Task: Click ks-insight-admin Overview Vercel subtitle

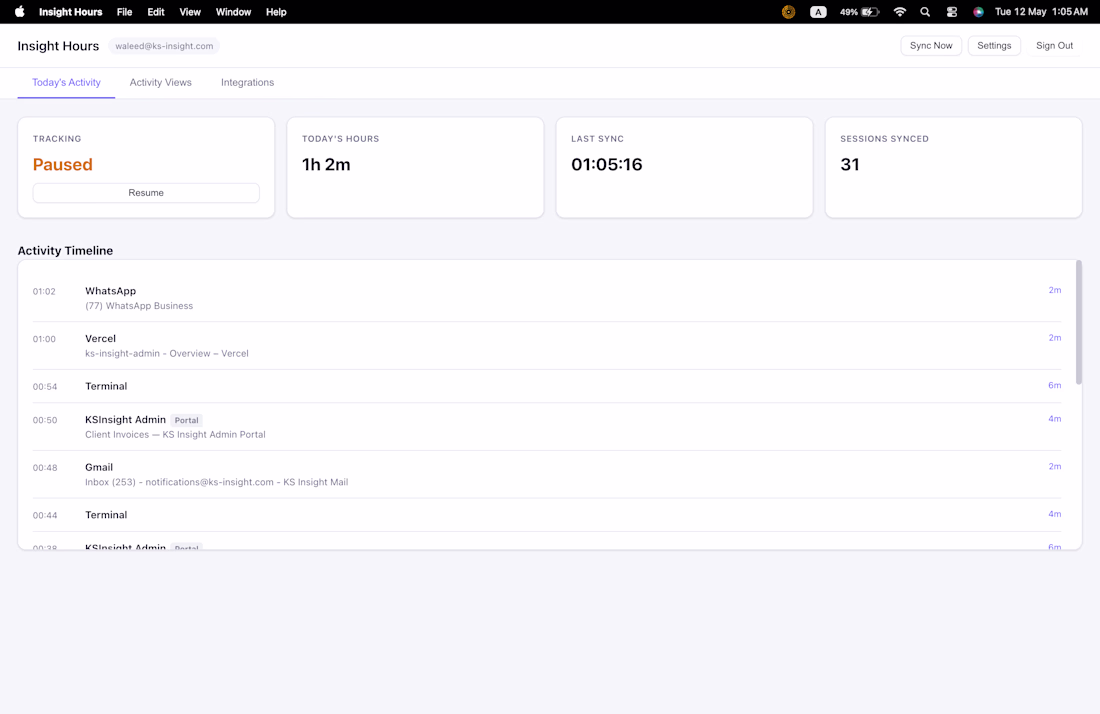Action: (x=167, y=353)
